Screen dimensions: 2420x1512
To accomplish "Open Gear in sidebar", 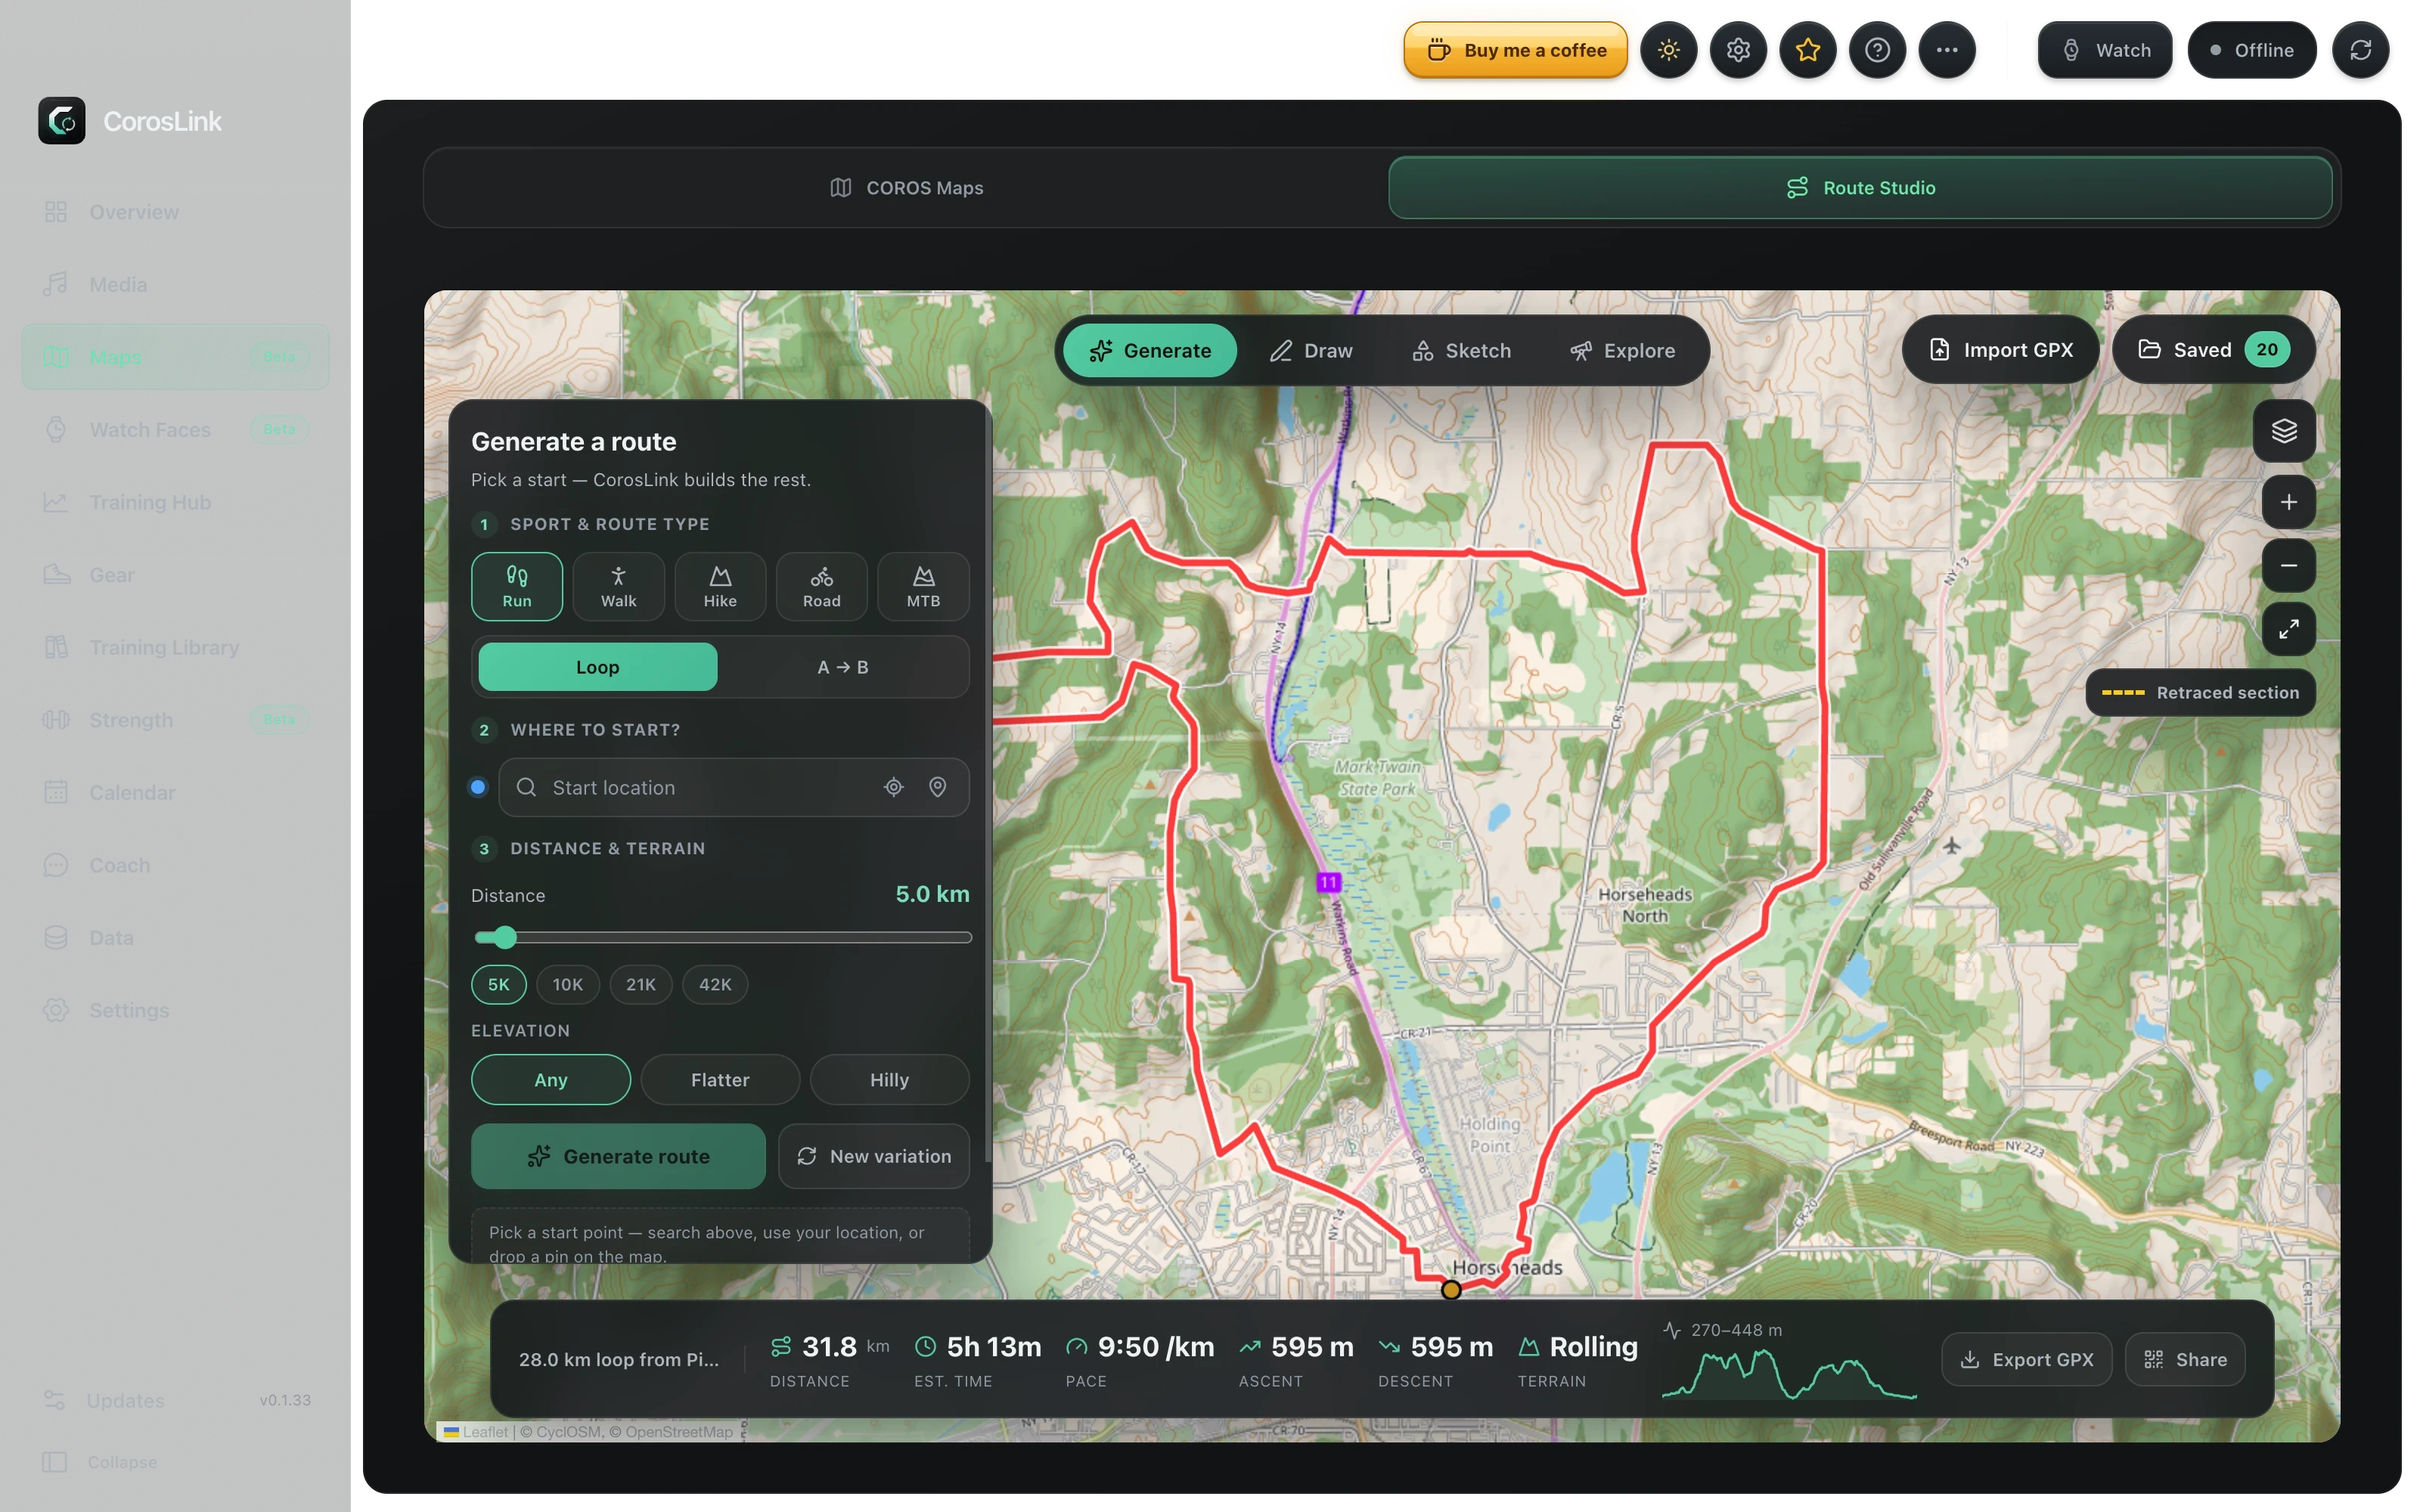I will 175,575.
